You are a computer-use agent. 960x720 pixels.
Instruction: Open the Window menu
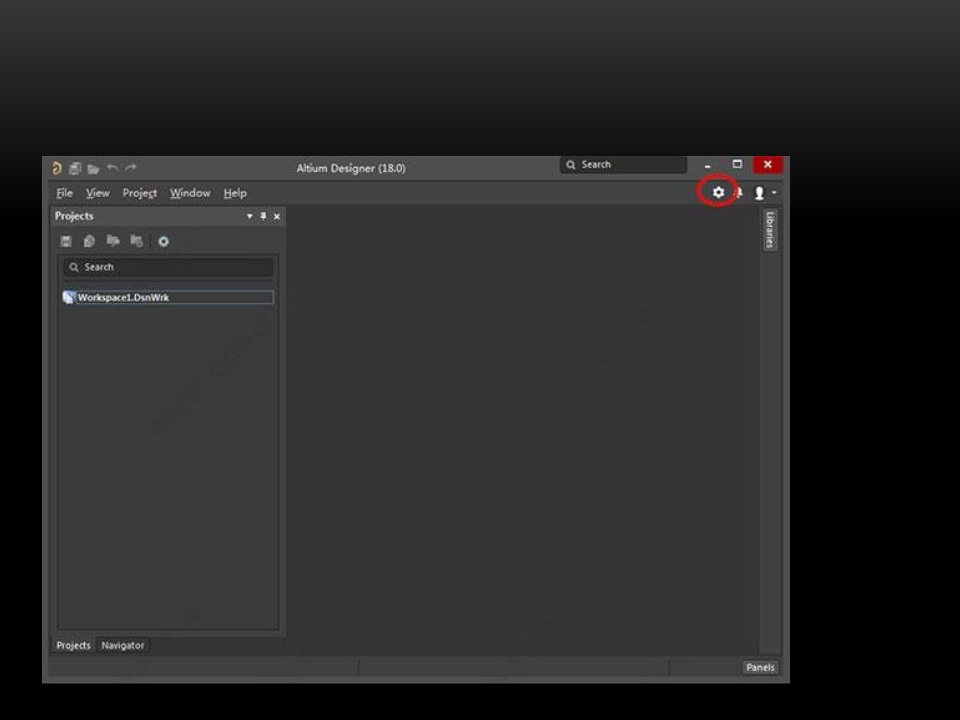[x=190, y=193]
